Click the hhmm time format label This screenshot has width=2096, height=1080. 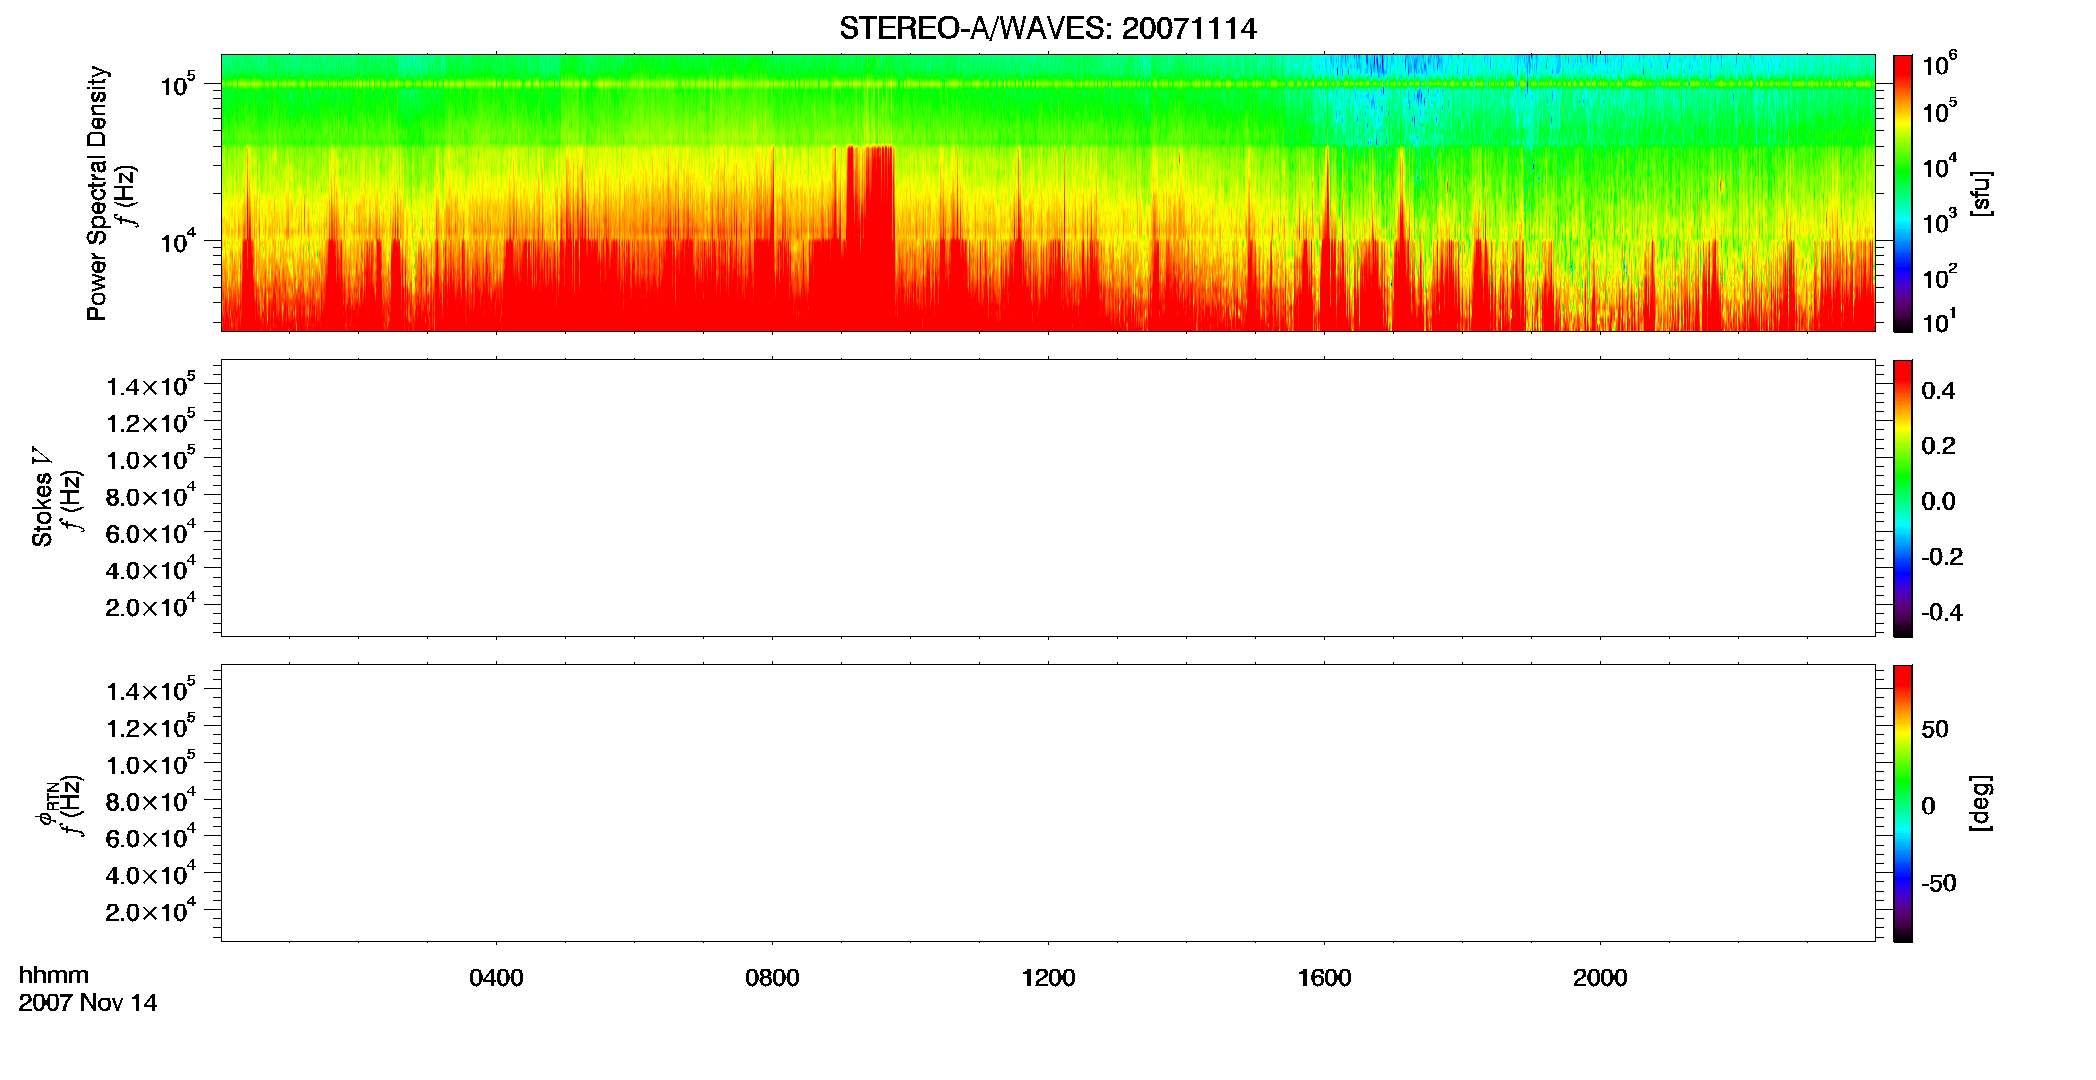click(x=54, y=975)
